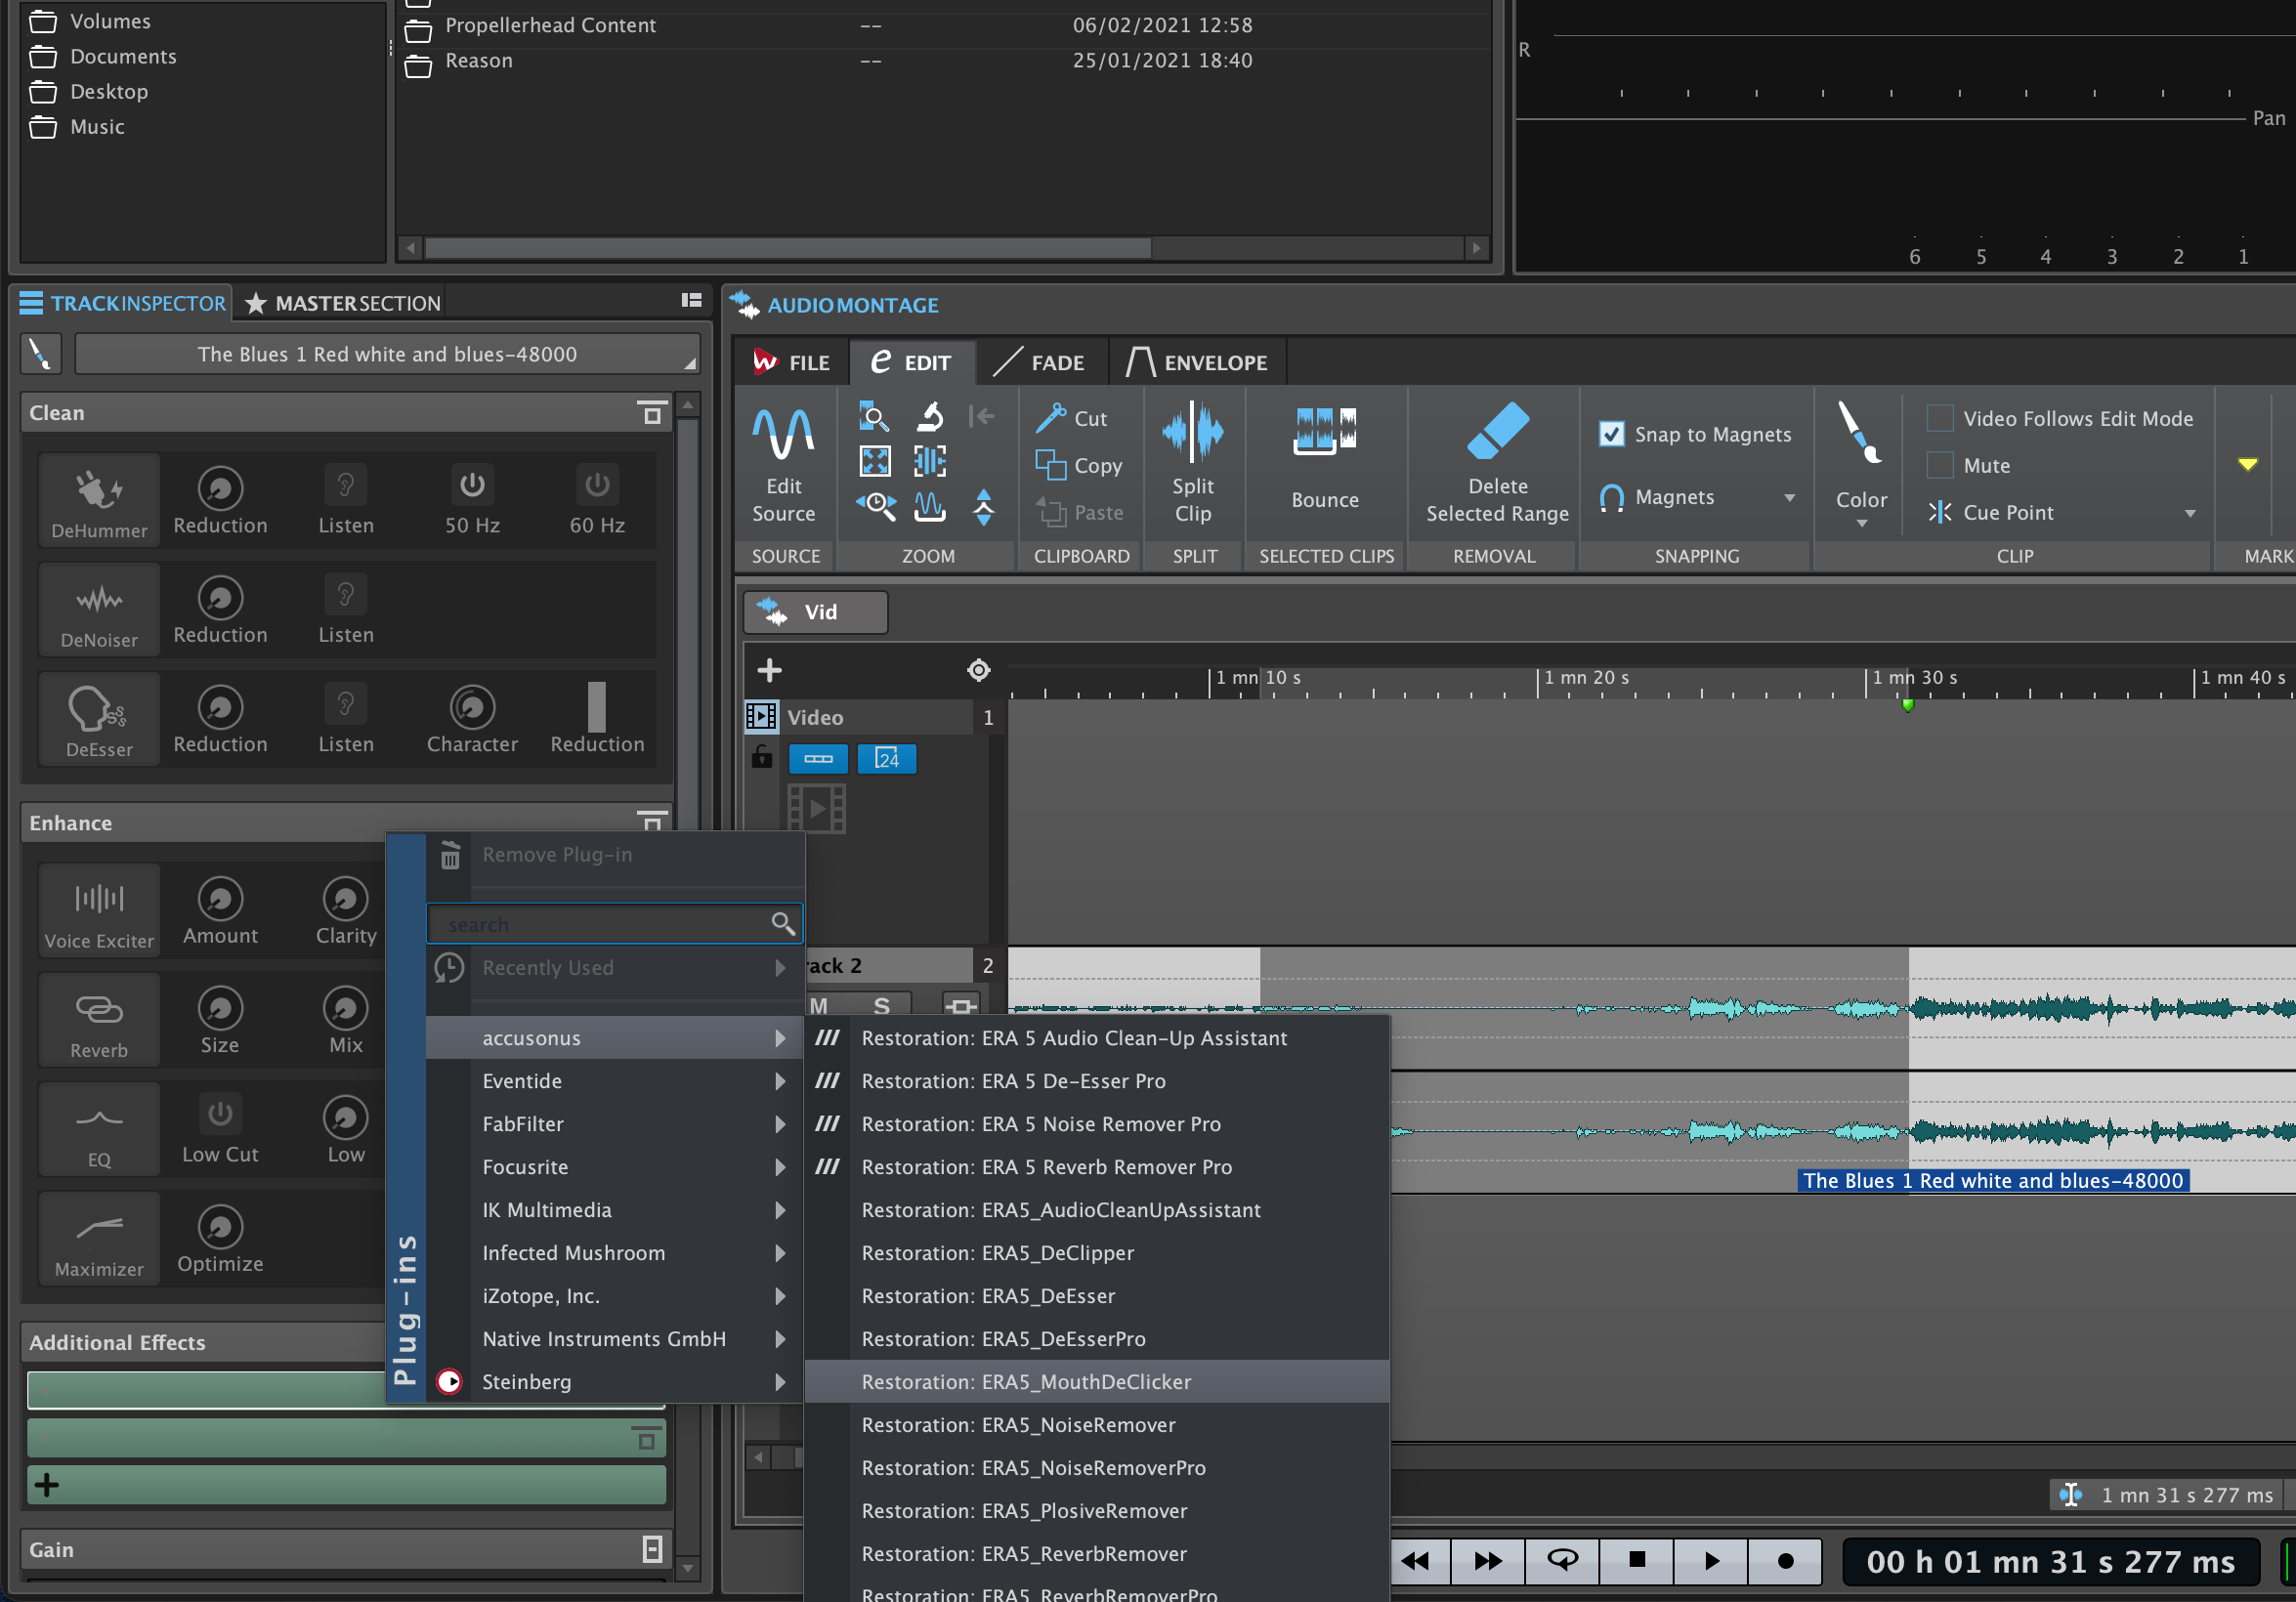Click the Remove Plug-in trash icon
This screenshot has height=1602, width=2296.
[450, 854]
